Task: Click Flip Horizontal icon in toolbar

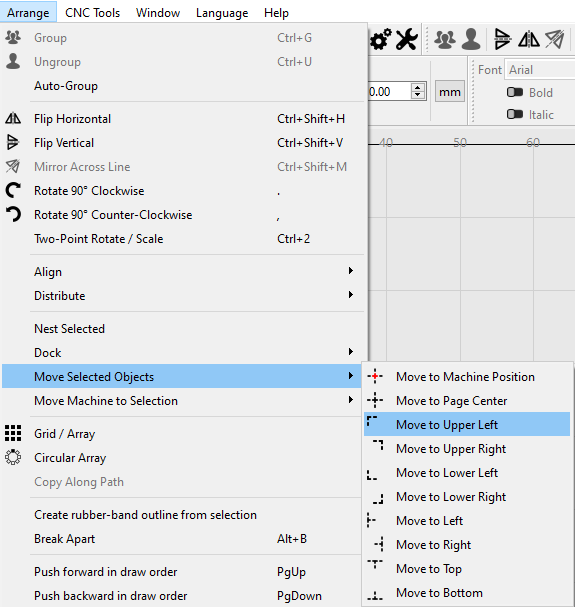Action: tap(529, 39)
